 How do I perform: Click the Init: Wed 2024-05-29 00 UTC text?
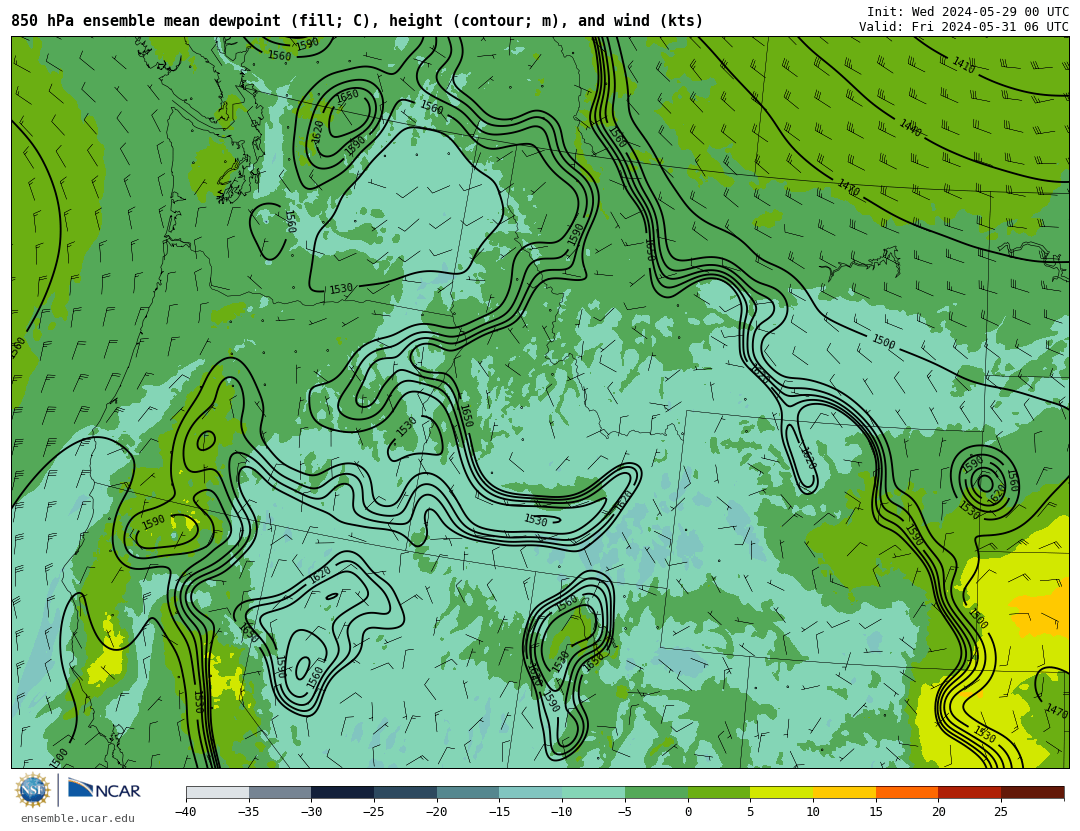pos(968,11)
